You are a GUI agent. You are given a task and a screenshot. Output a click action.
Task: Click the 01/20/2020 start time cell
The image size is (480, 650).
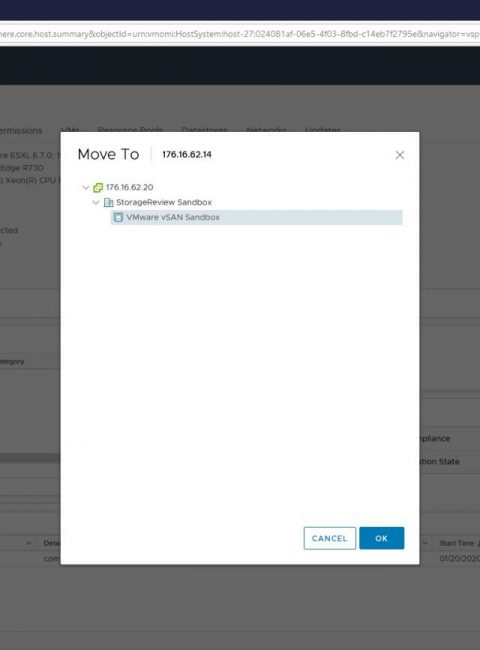[459, 558]
